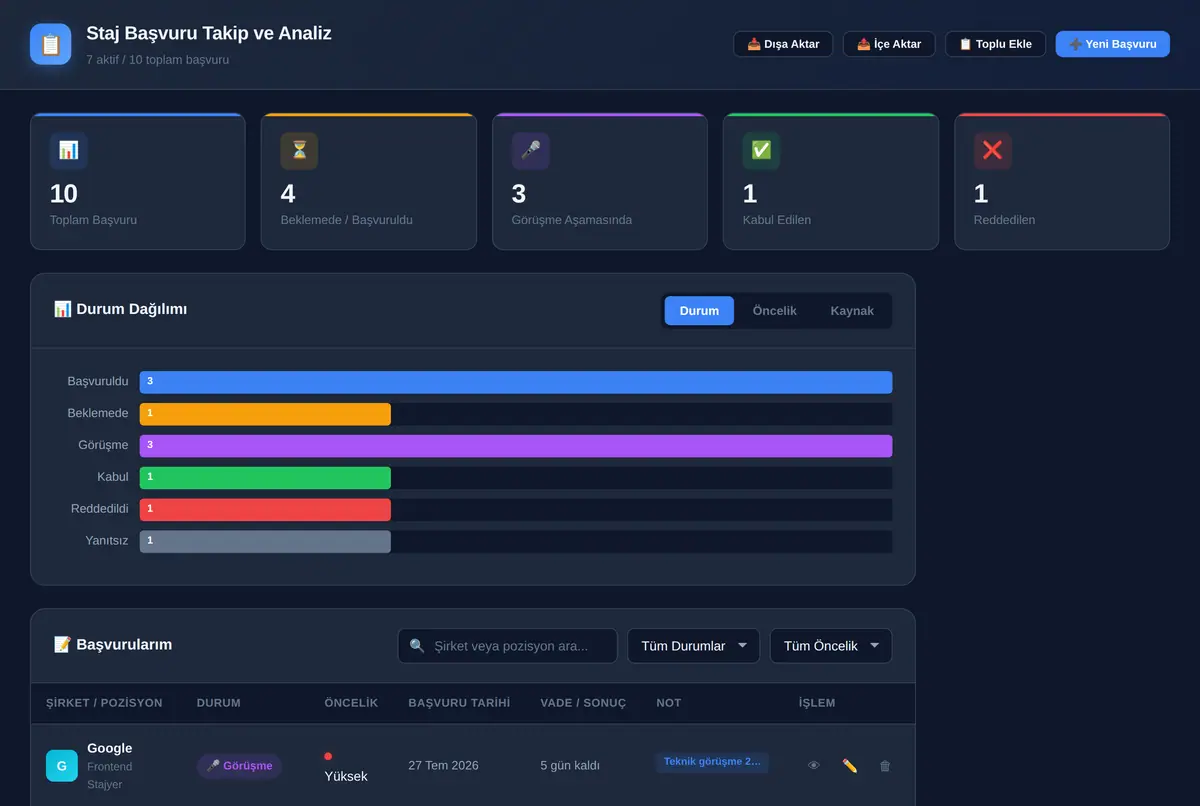1200x806 pixels.
Task: Click the ÖNCELİK column header
Action: [351, 703]
